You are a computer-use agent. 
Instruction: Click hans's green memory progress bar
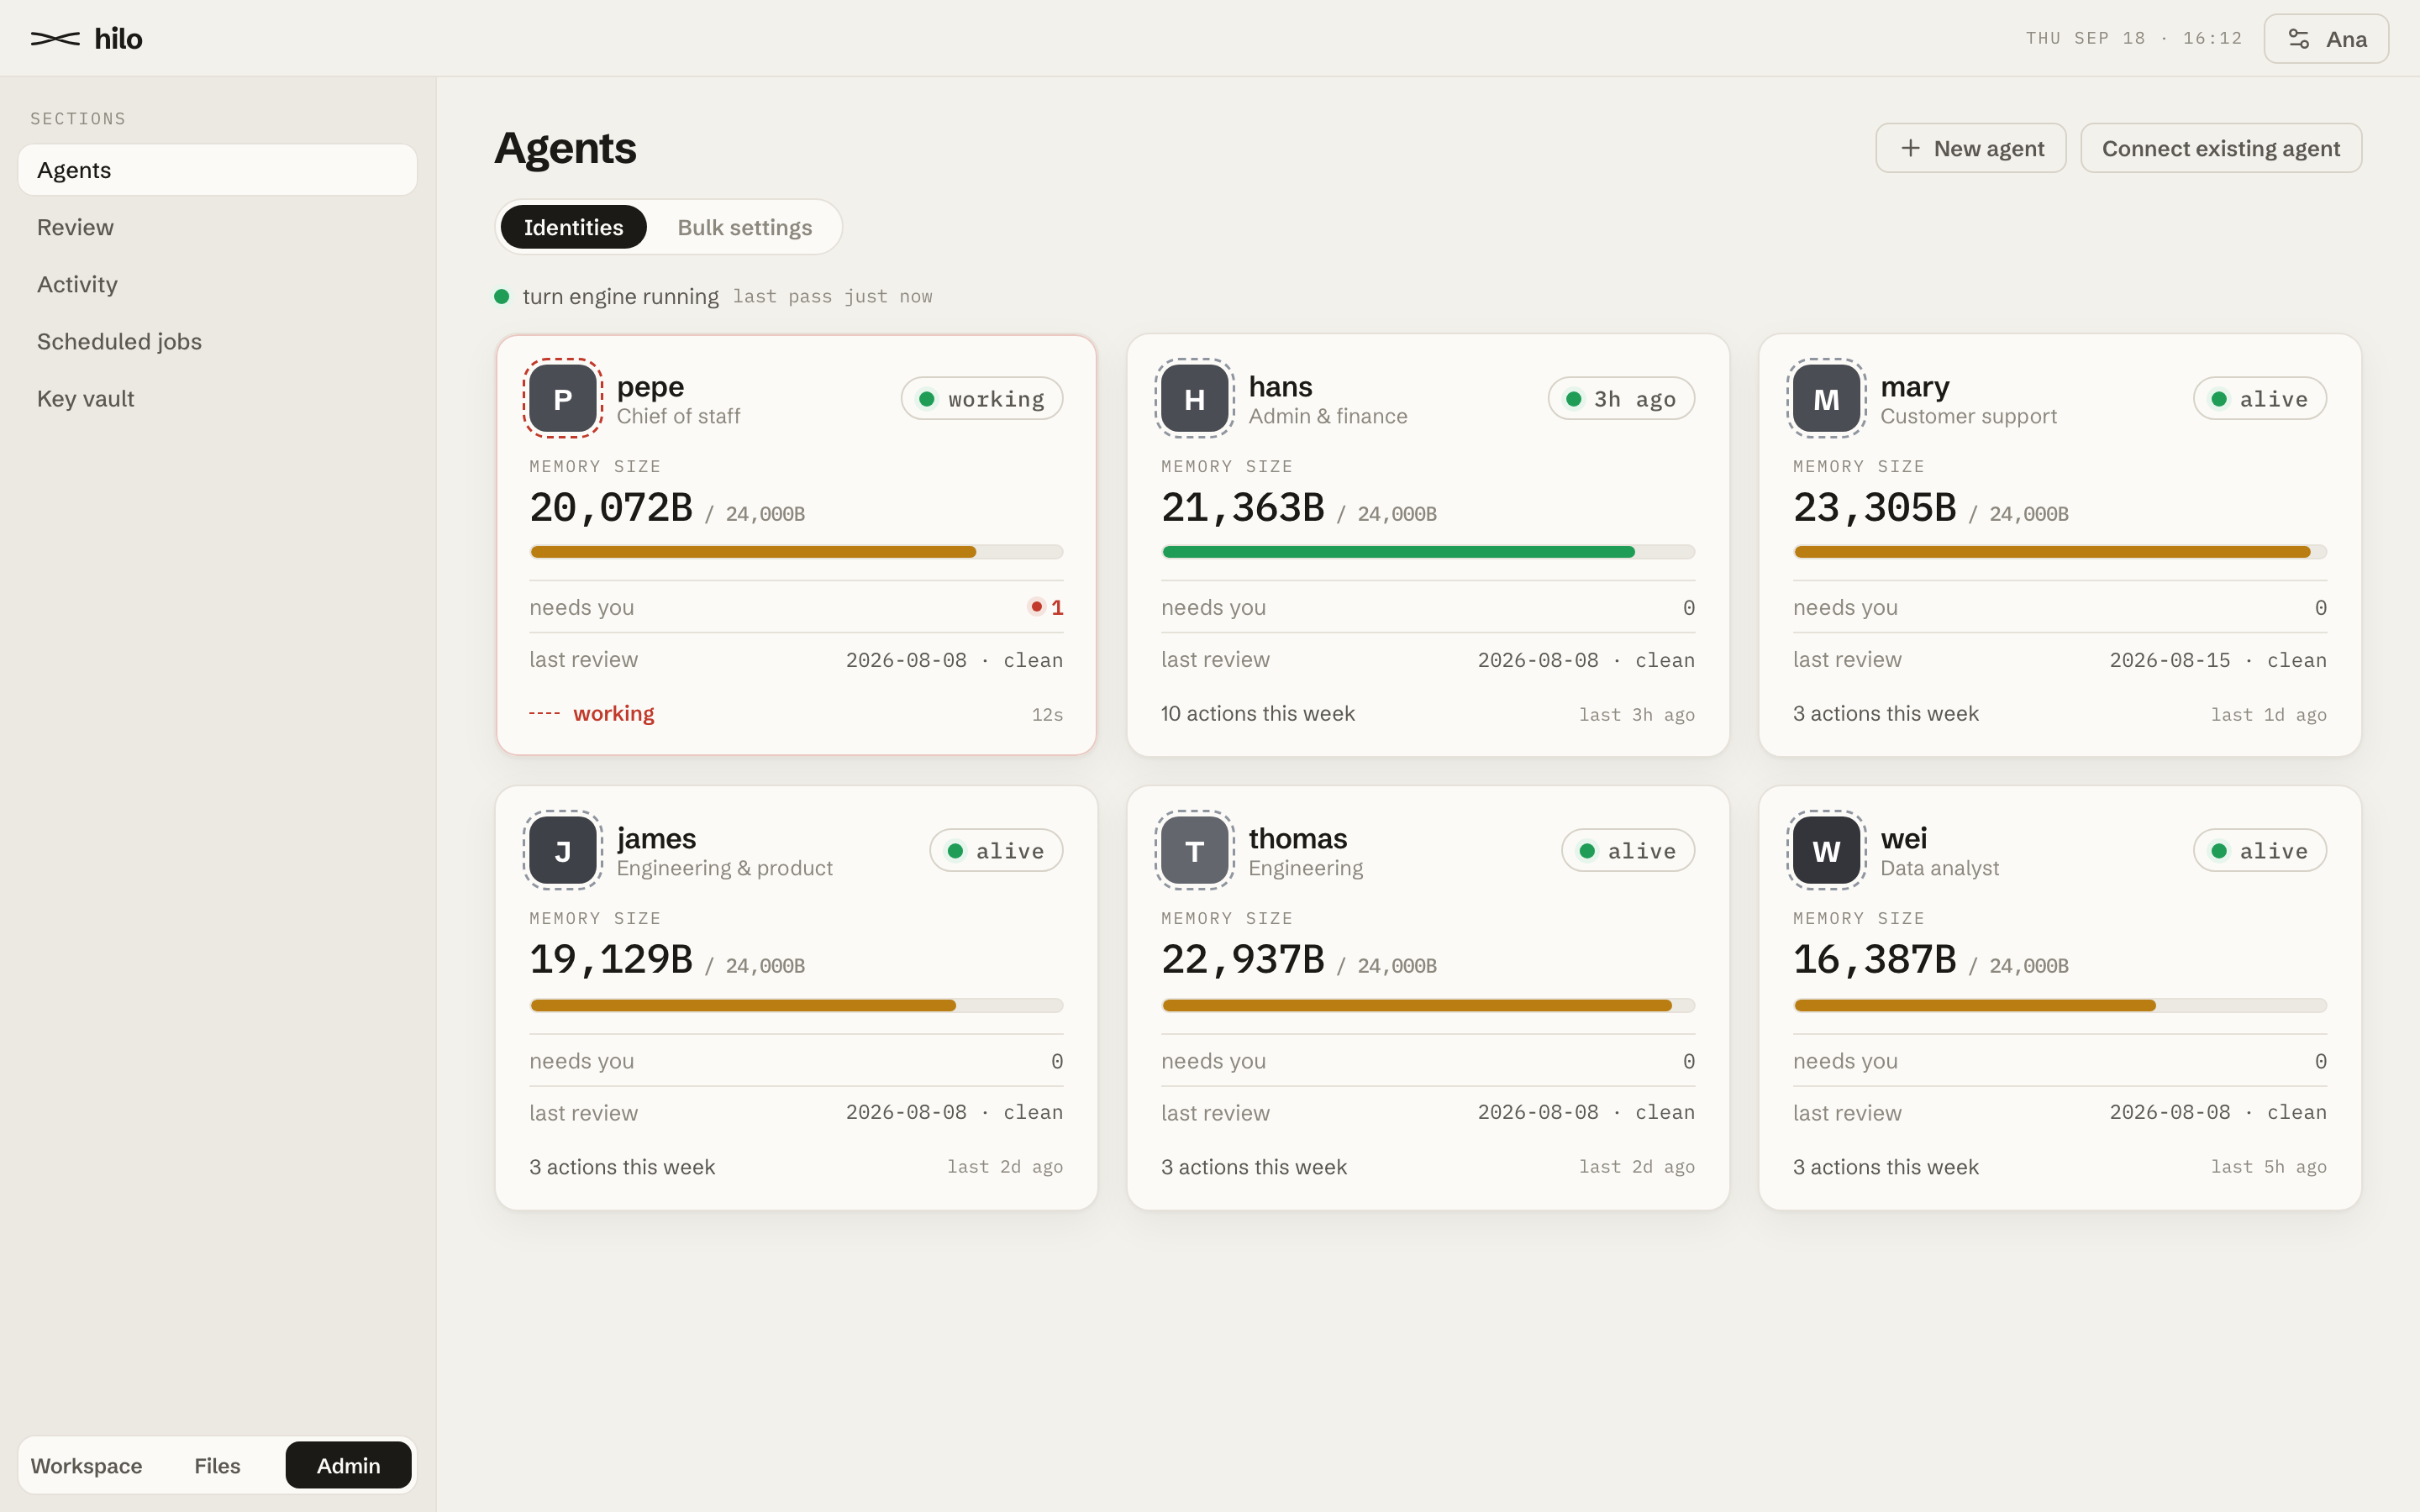1428,552
